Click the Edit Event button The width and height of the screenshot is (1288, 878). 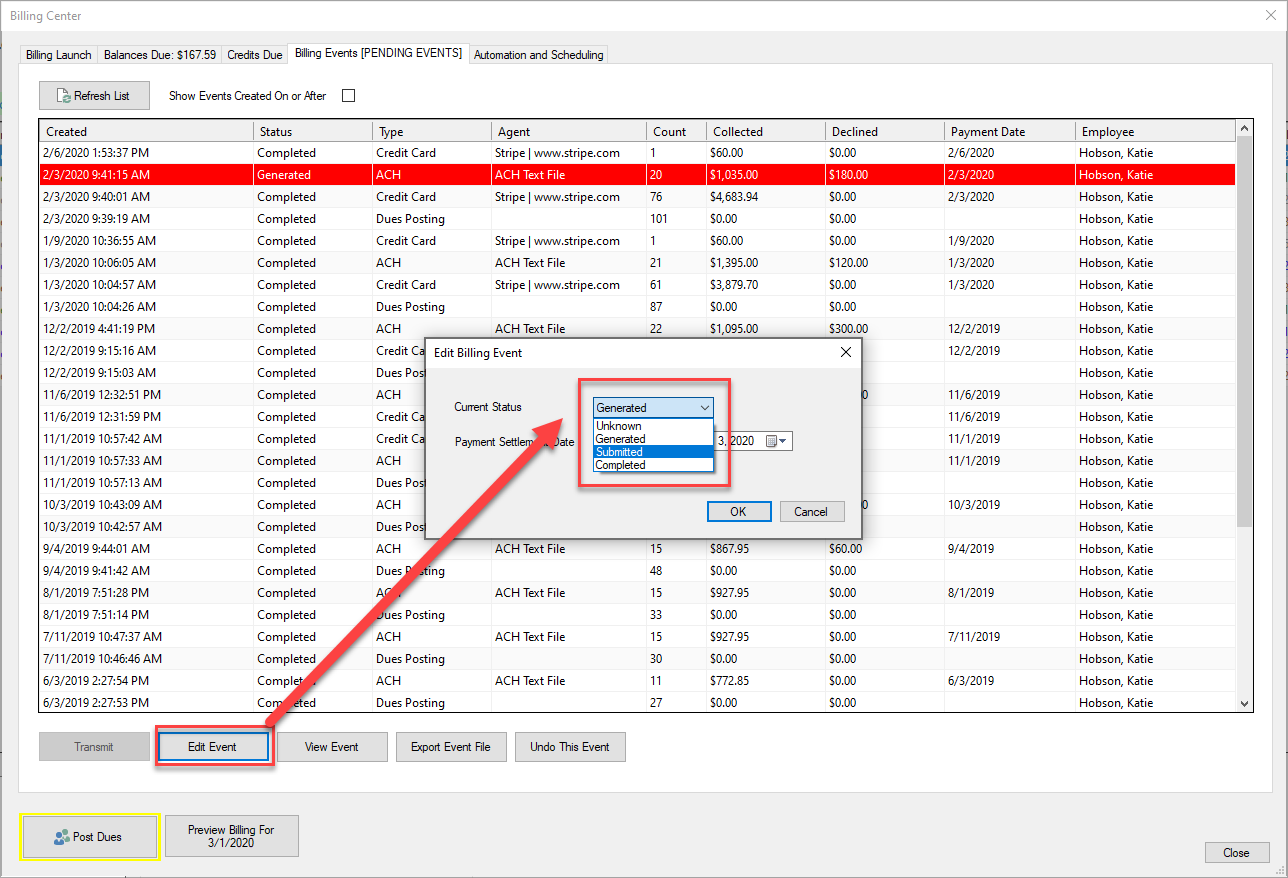(212, 747)
